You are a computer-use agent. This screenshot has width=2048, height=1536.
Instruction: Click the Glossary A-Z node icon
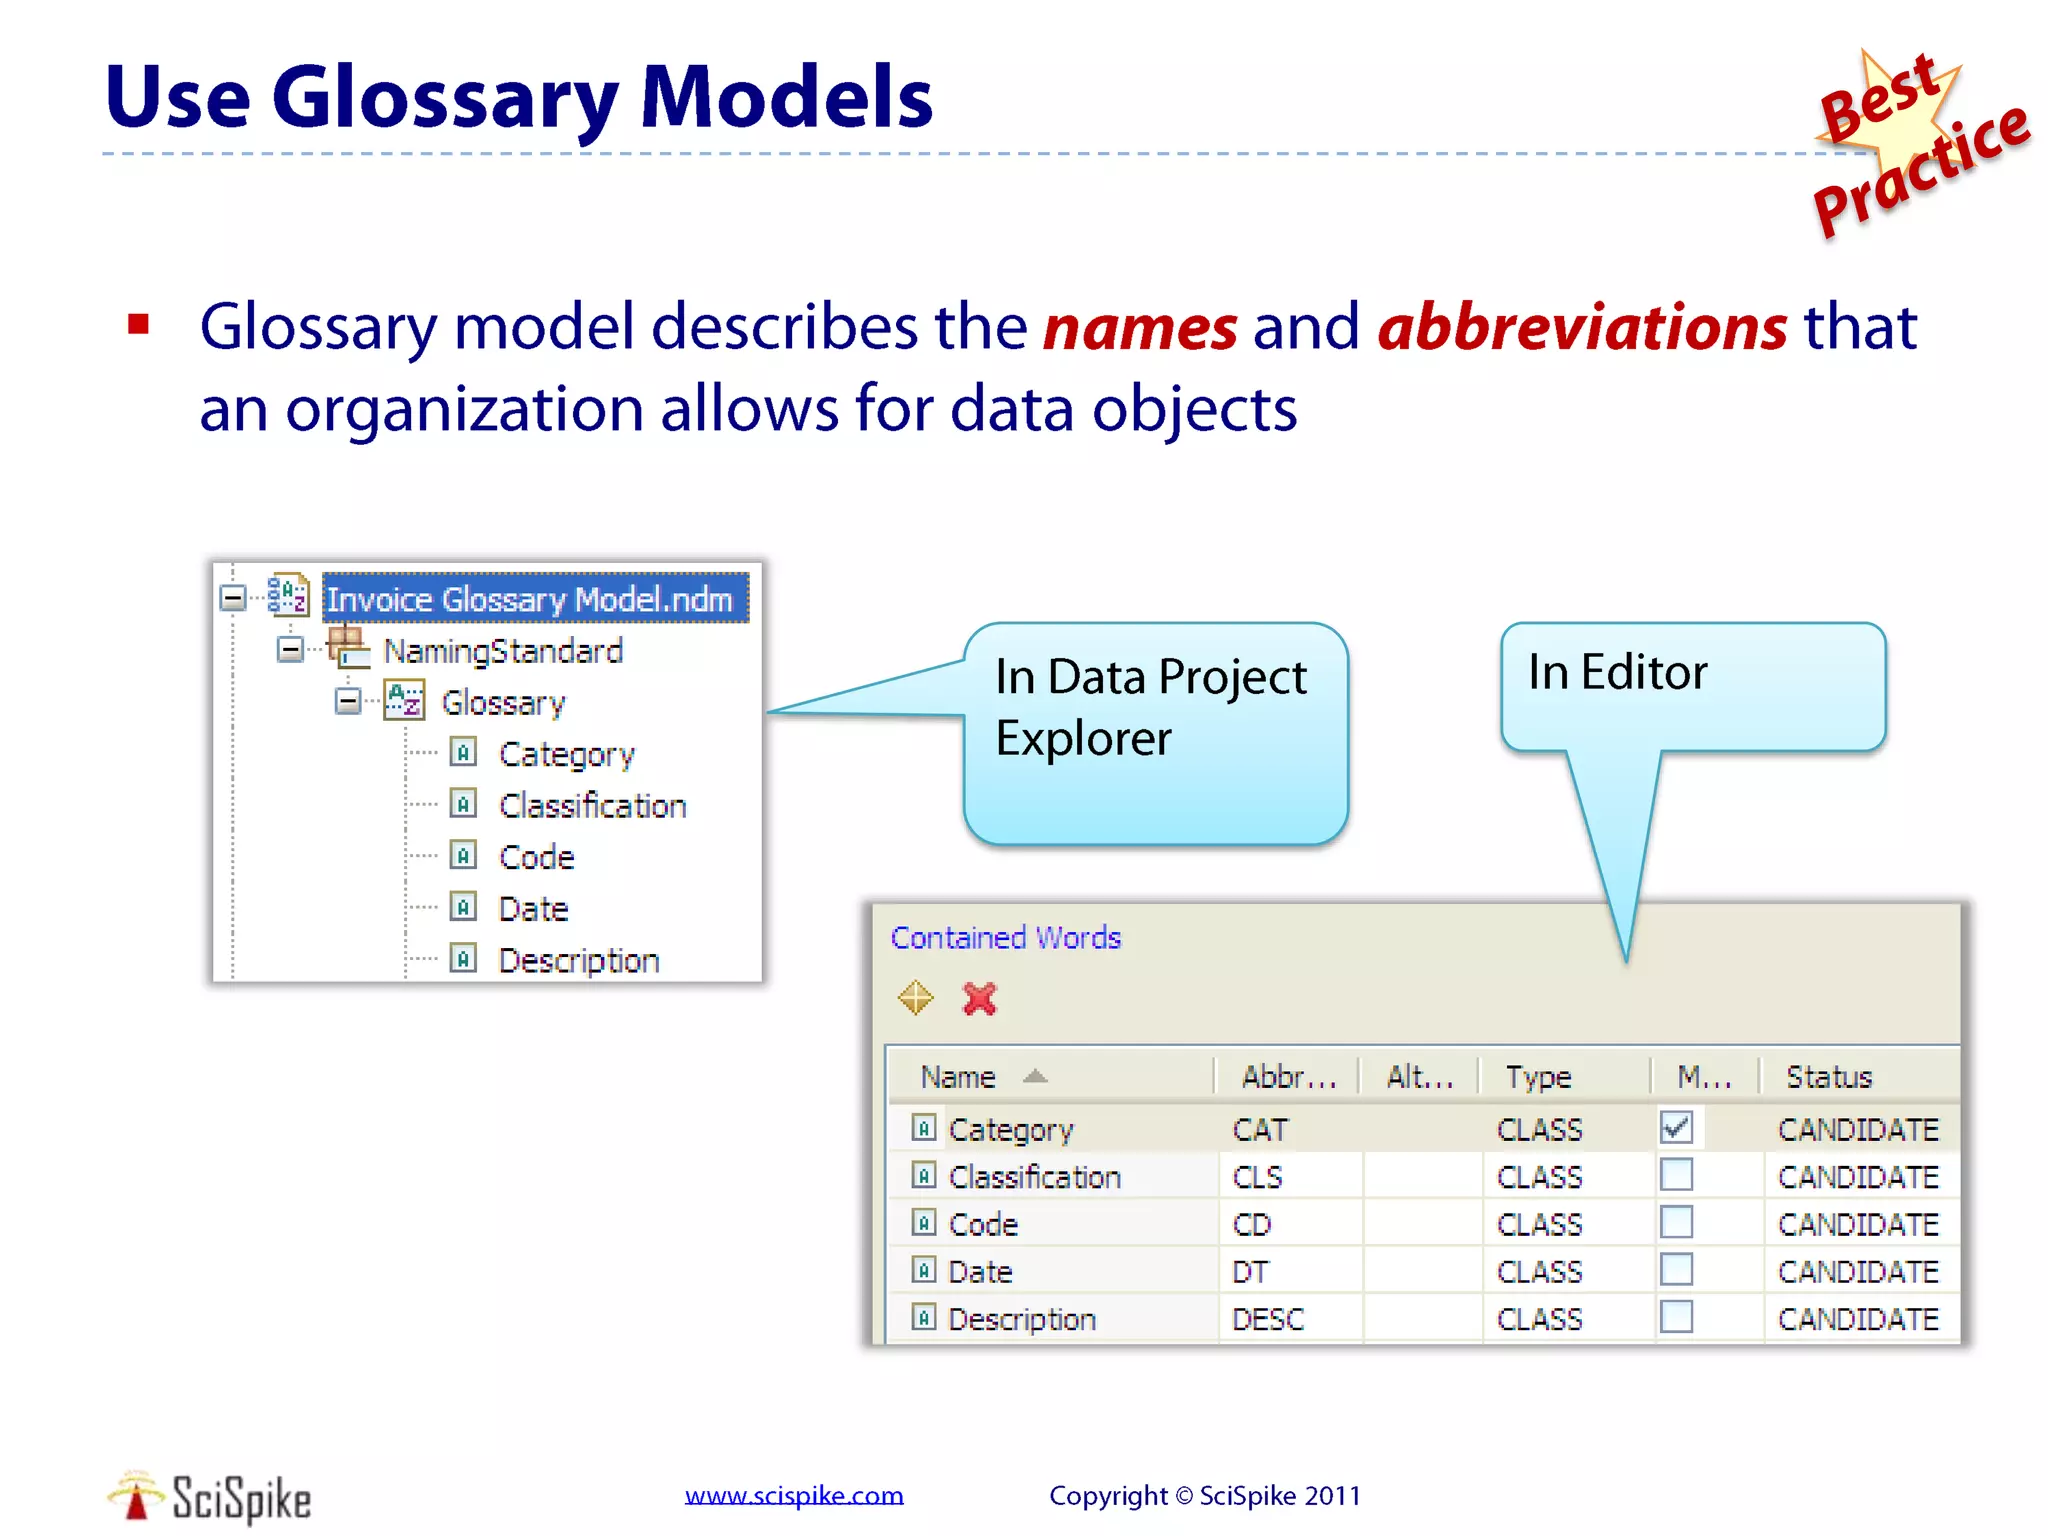[x=405, y=700]
